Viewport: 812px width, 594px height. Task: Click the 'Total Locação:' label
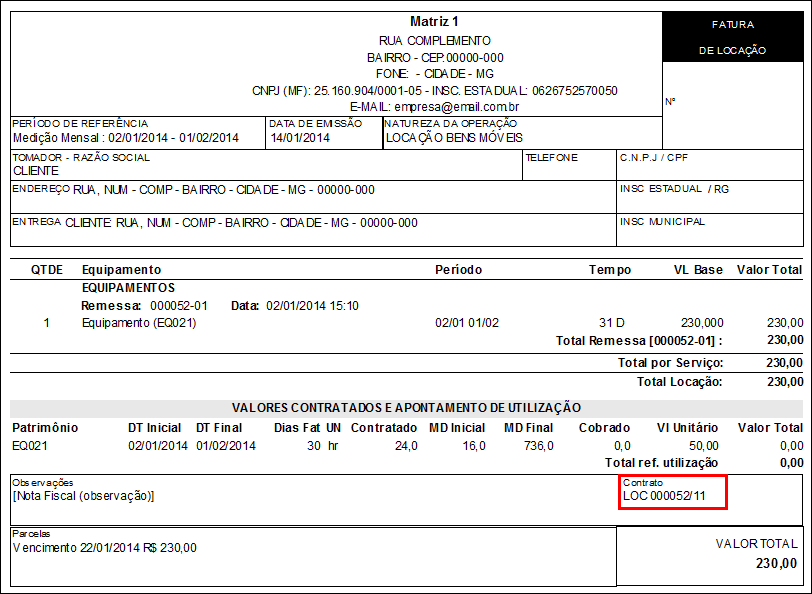pyautogui.click(x=679, y=382)
